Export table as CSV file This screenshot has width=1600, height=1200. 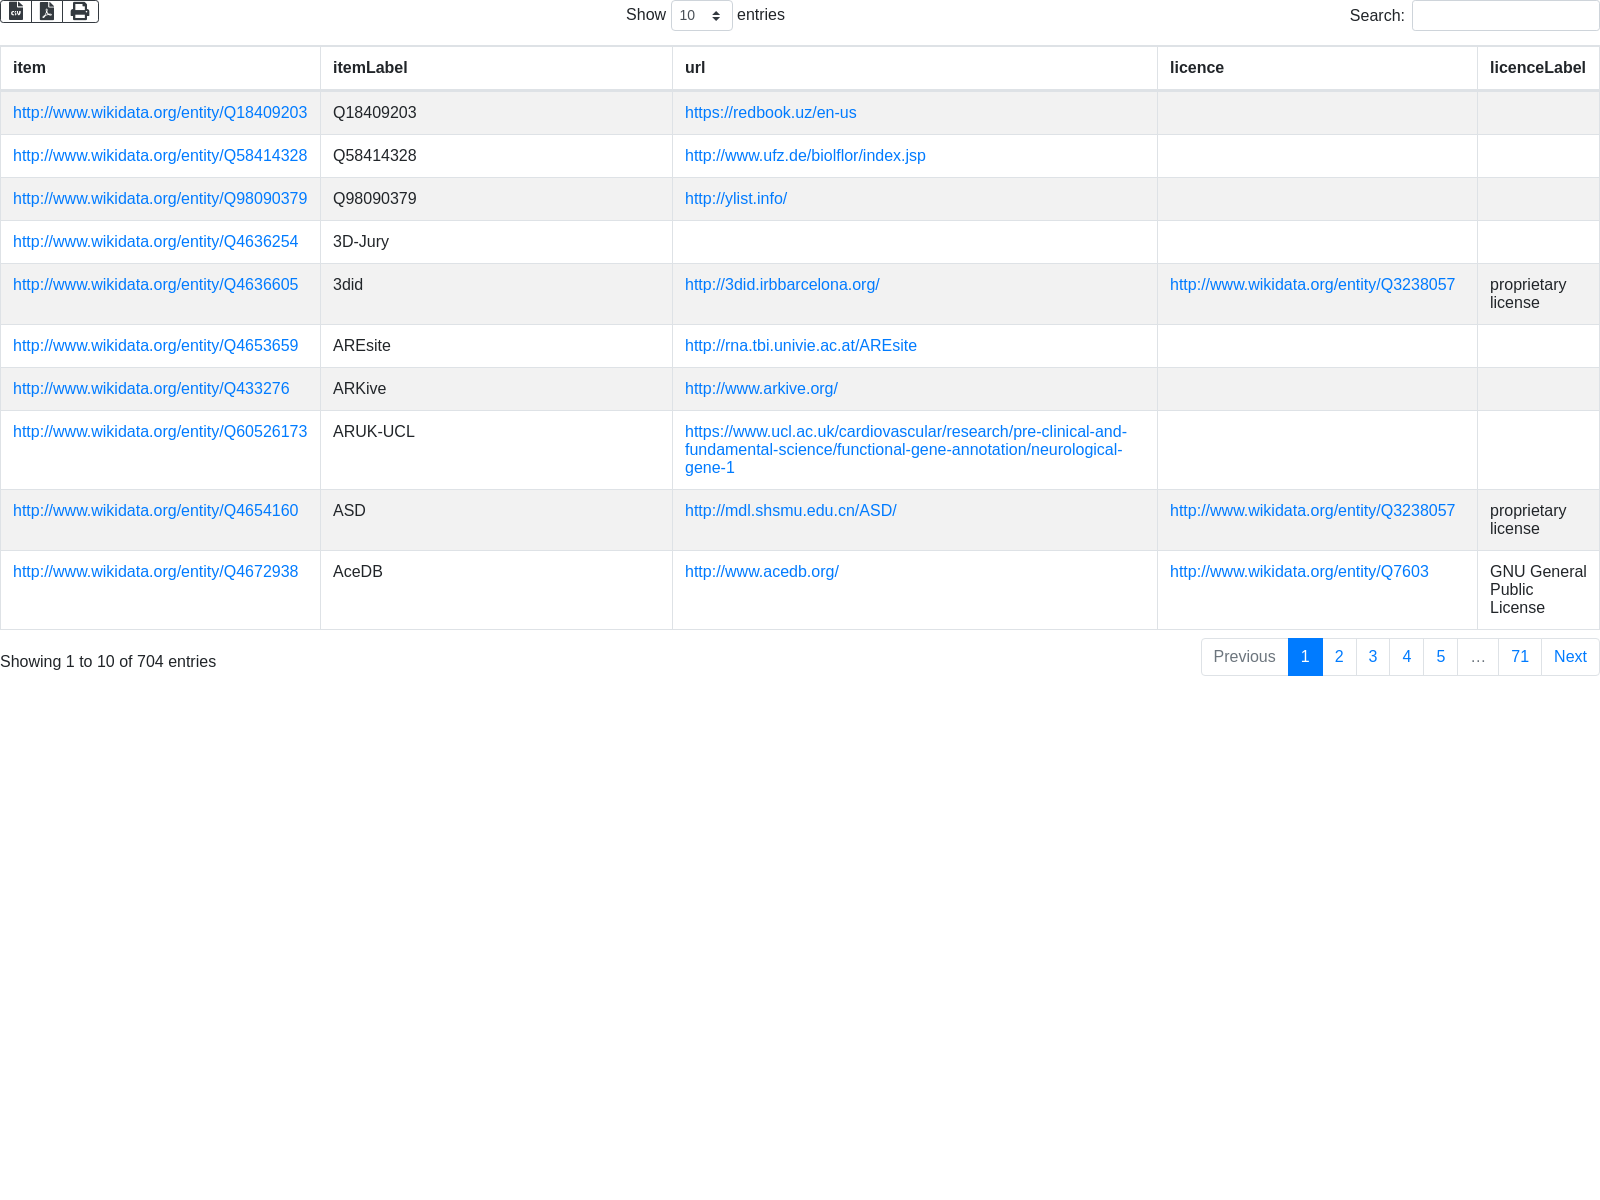tap(16, 11)
